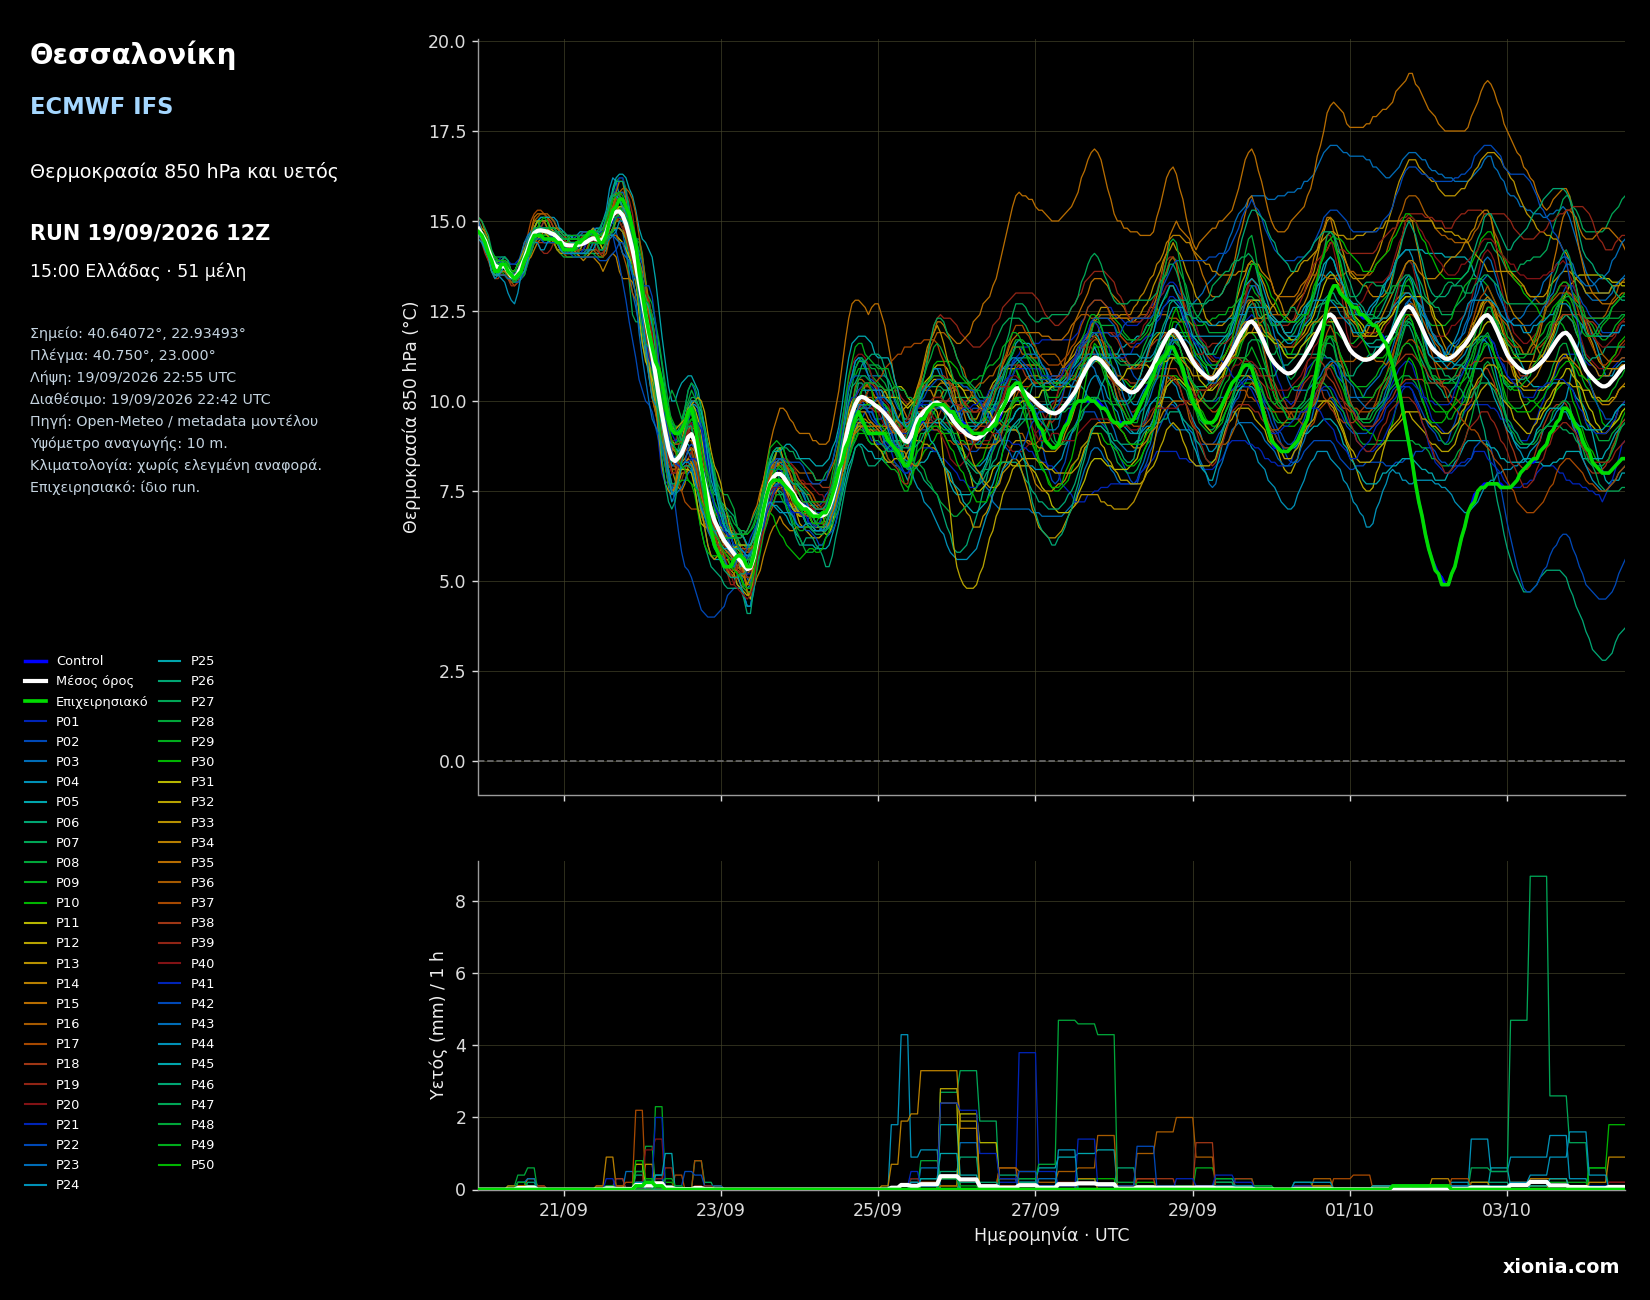Click the 01/10 date tick label
Viewport: 1650px width, 1300px height.
tap(1349, 1209)
